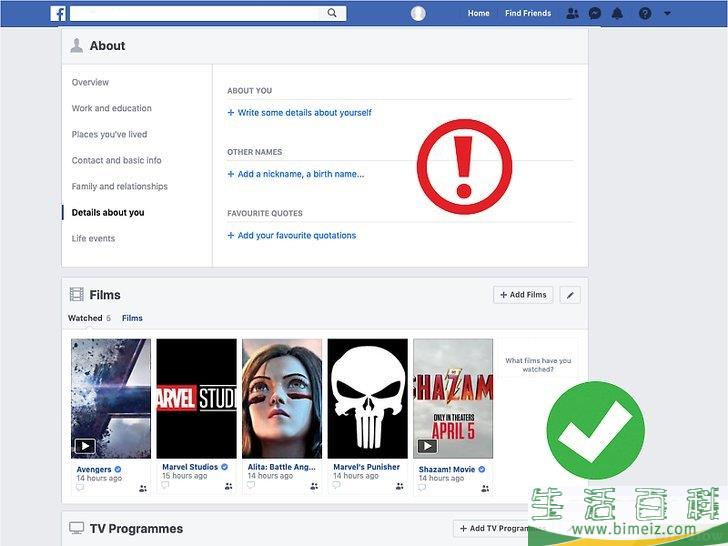
Task: Click Write some details about yourself
Action: pyautogui.click(x=299, y=112)
